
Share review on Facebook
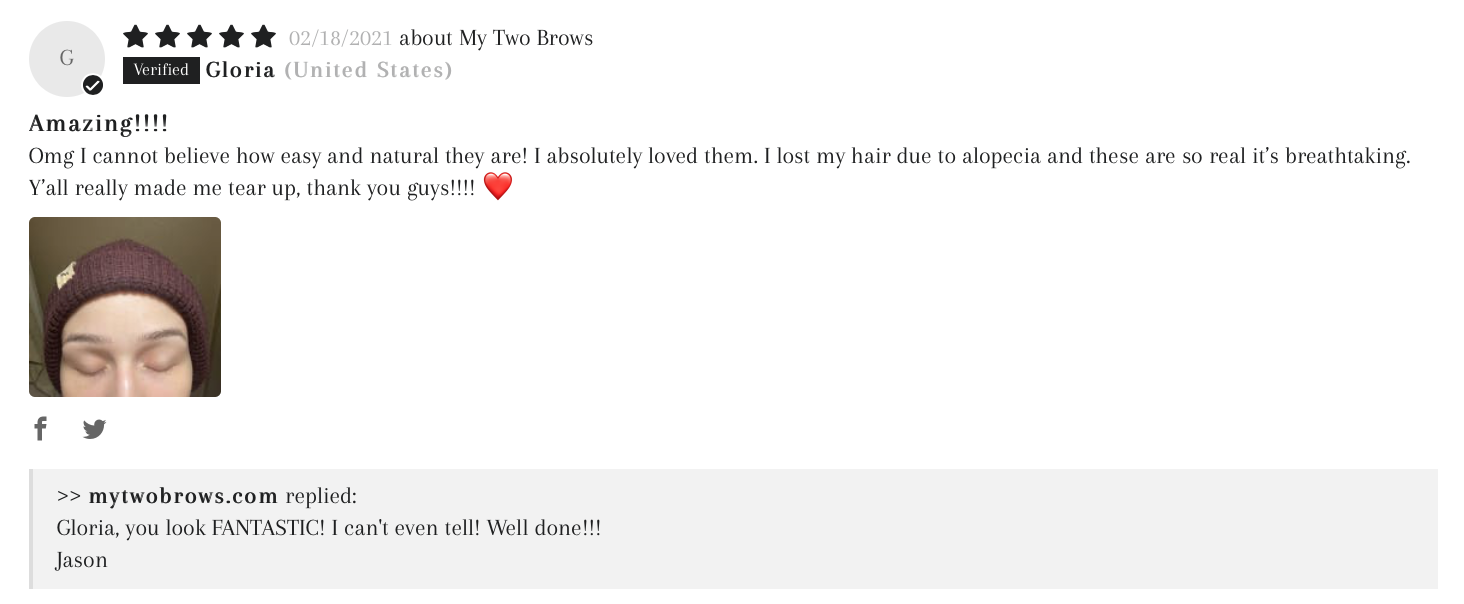[40, 429]
